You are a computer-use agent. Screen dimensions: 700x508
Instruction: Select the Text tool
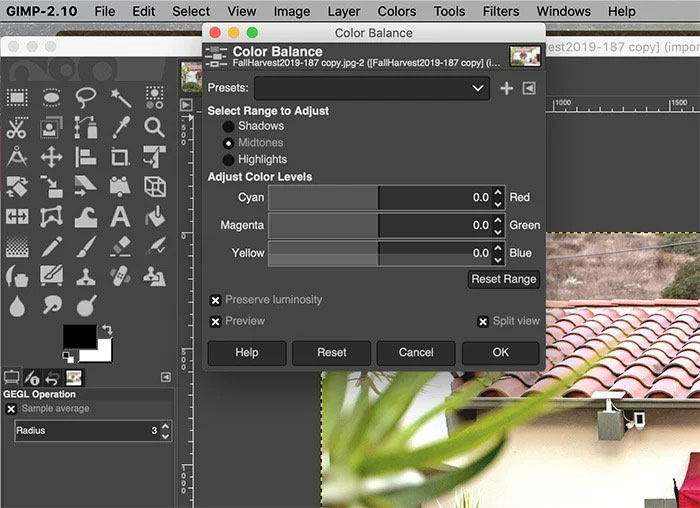[x=121, y=216]
